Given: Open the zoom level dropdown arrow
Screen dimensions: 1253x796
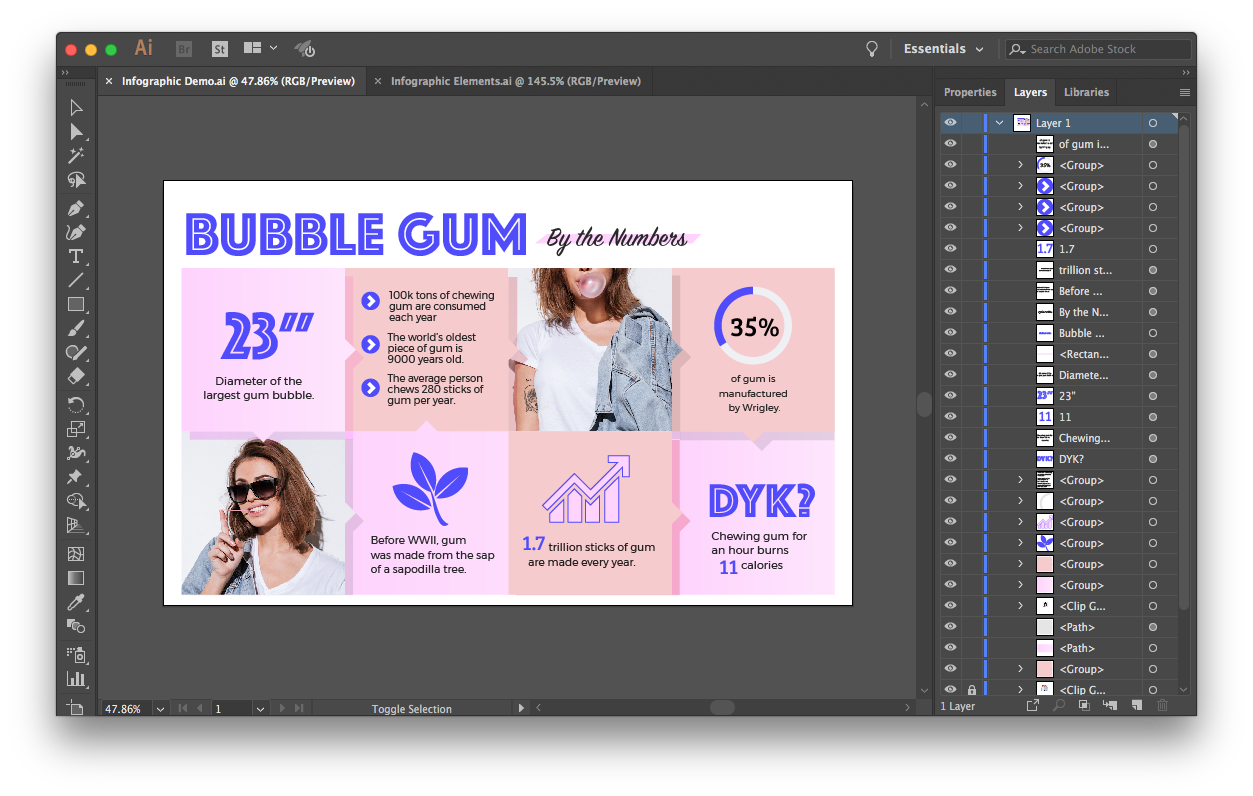Looking at the screenshot, I should point(160,708).
